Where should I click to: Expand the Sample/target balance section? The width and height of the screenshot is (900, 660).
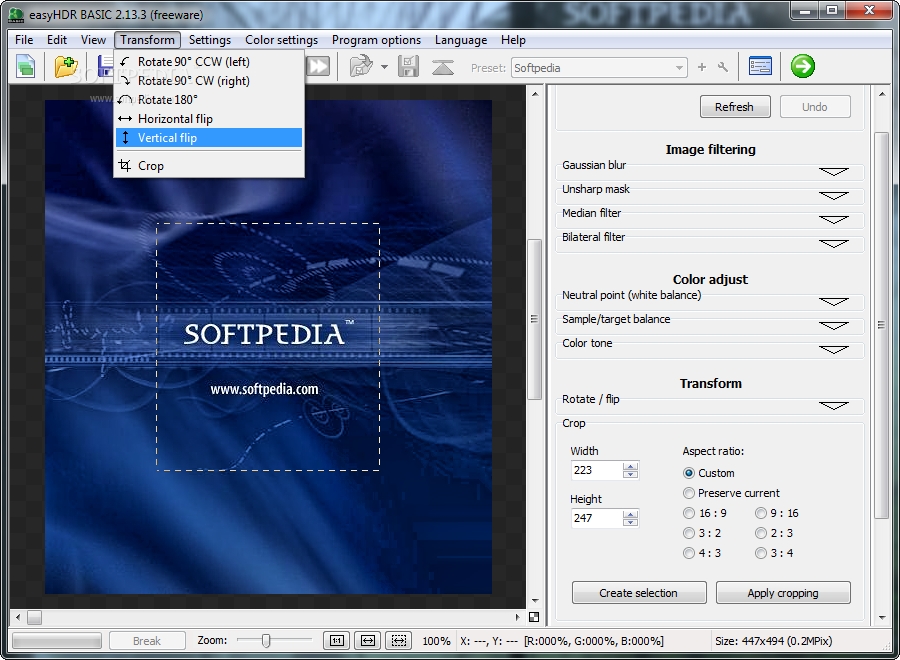[833, 326]
